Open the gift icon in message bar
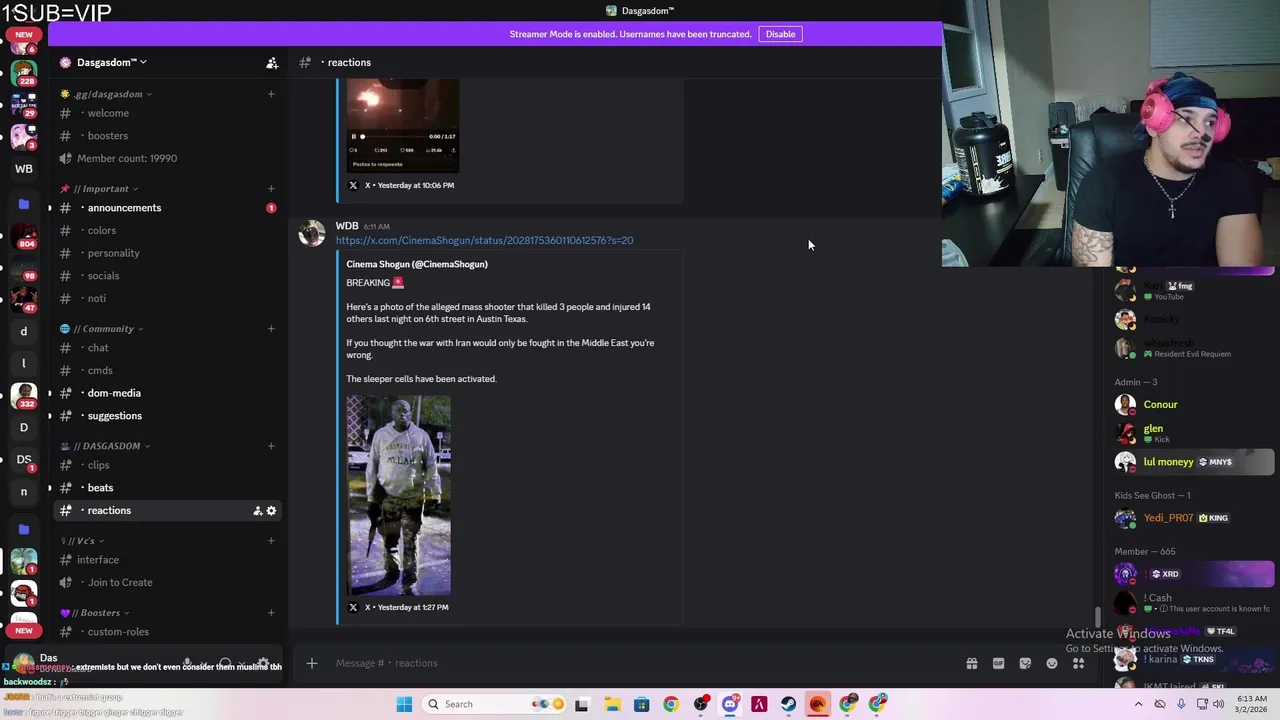 [x=971, y=663]
